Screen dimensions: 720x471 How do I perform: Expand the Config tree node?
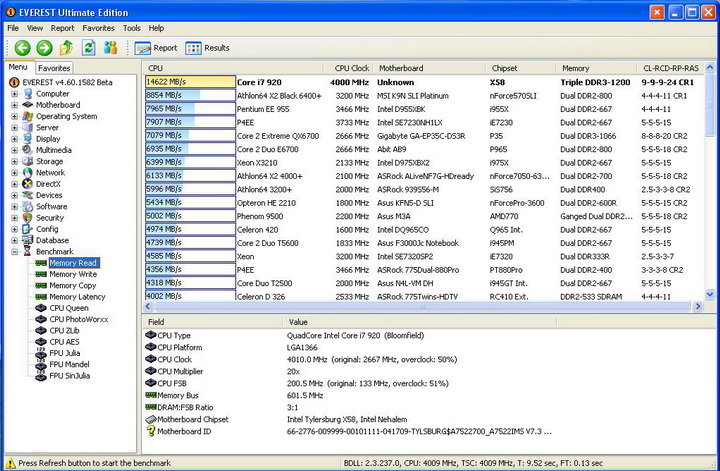click(x=14, y=229)
